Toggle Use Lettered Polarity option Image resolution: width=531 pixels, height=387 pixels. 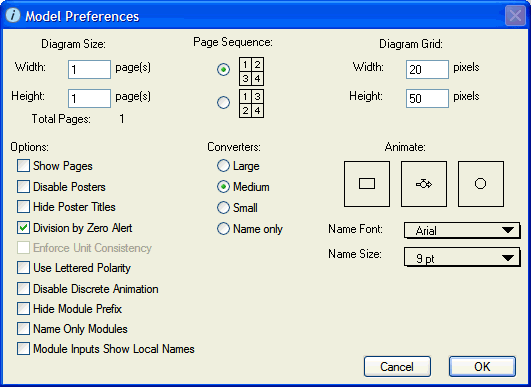[23, 268]
